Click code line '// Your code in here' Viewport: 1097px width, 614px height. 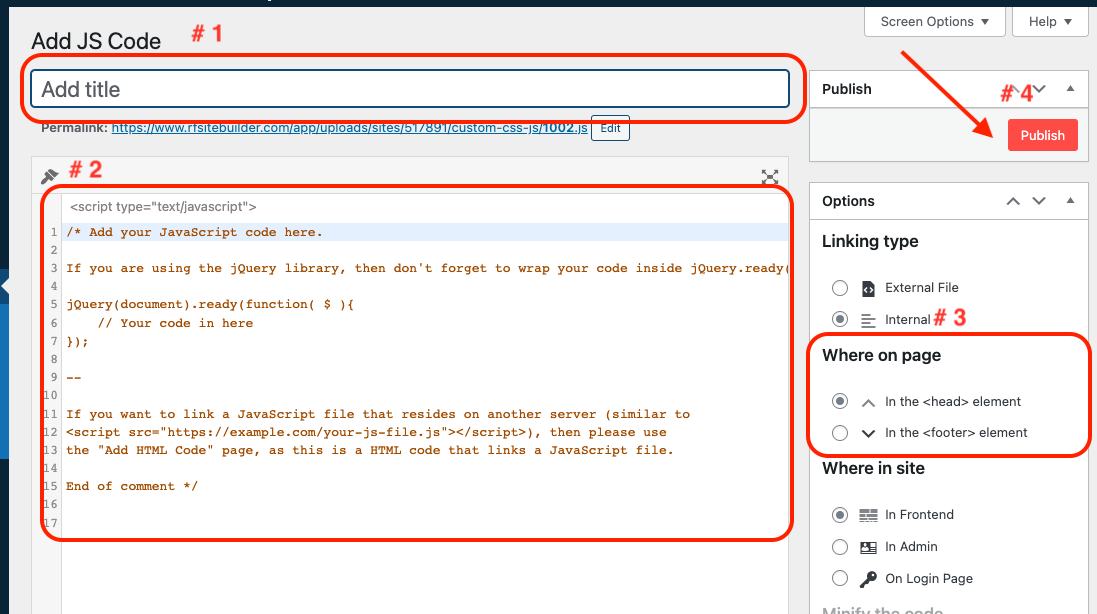175,323
